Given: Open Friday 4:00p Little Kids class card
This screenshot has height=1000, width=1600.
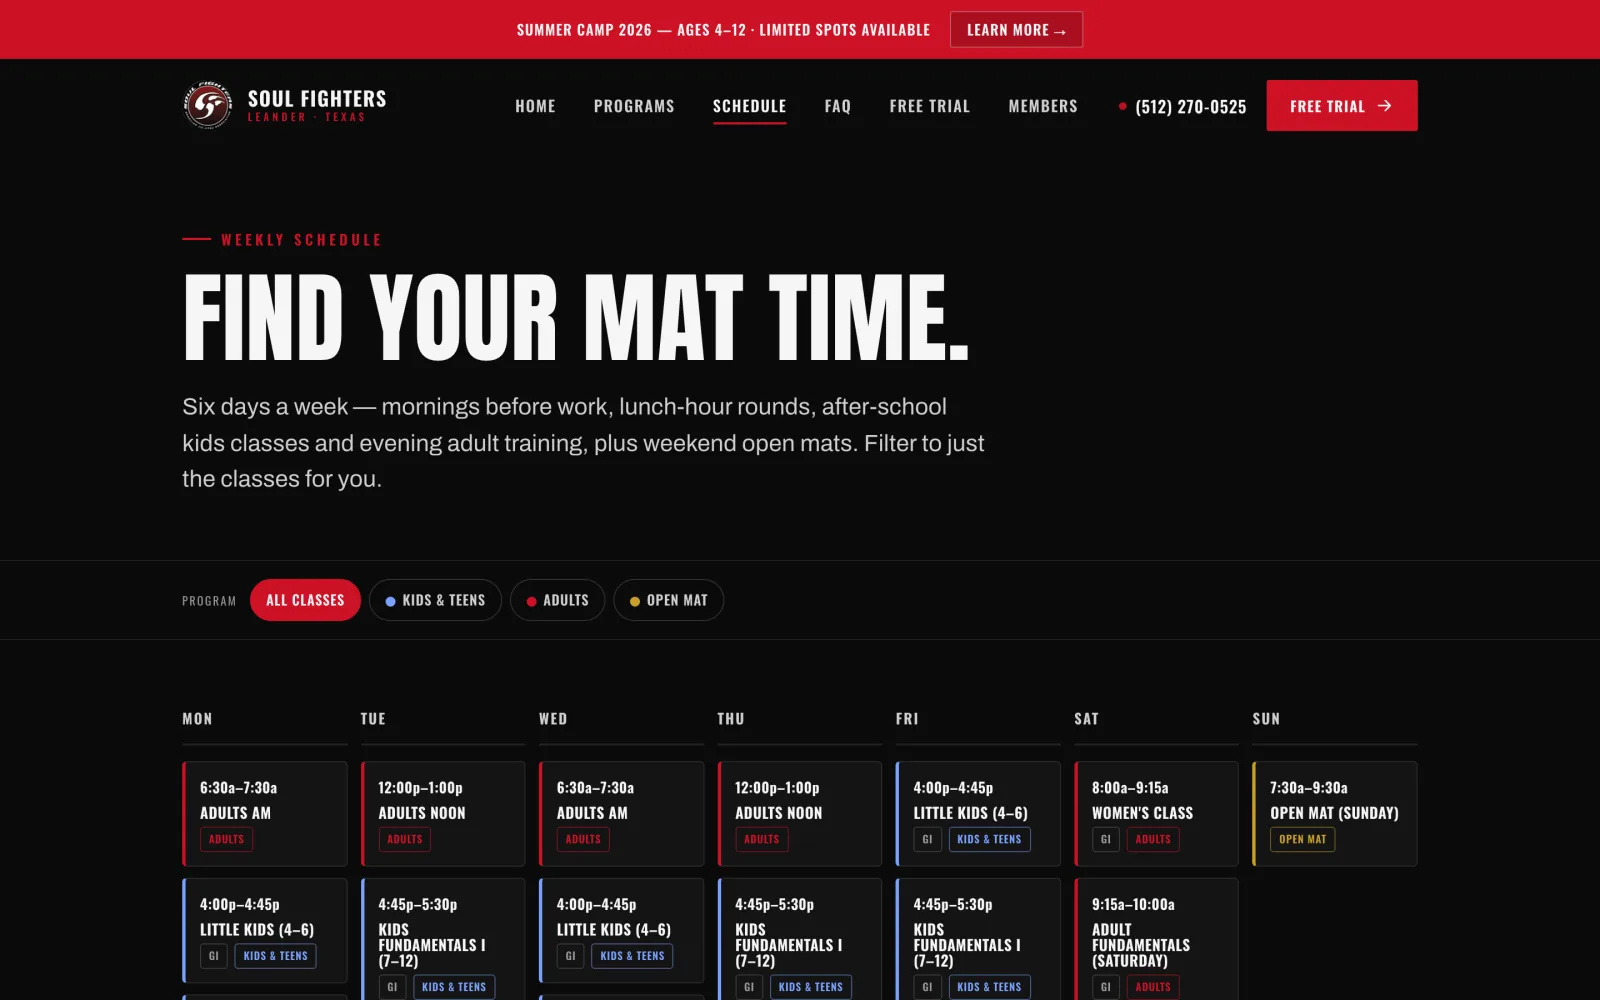Looking at the screenshot, I should 978,814.
